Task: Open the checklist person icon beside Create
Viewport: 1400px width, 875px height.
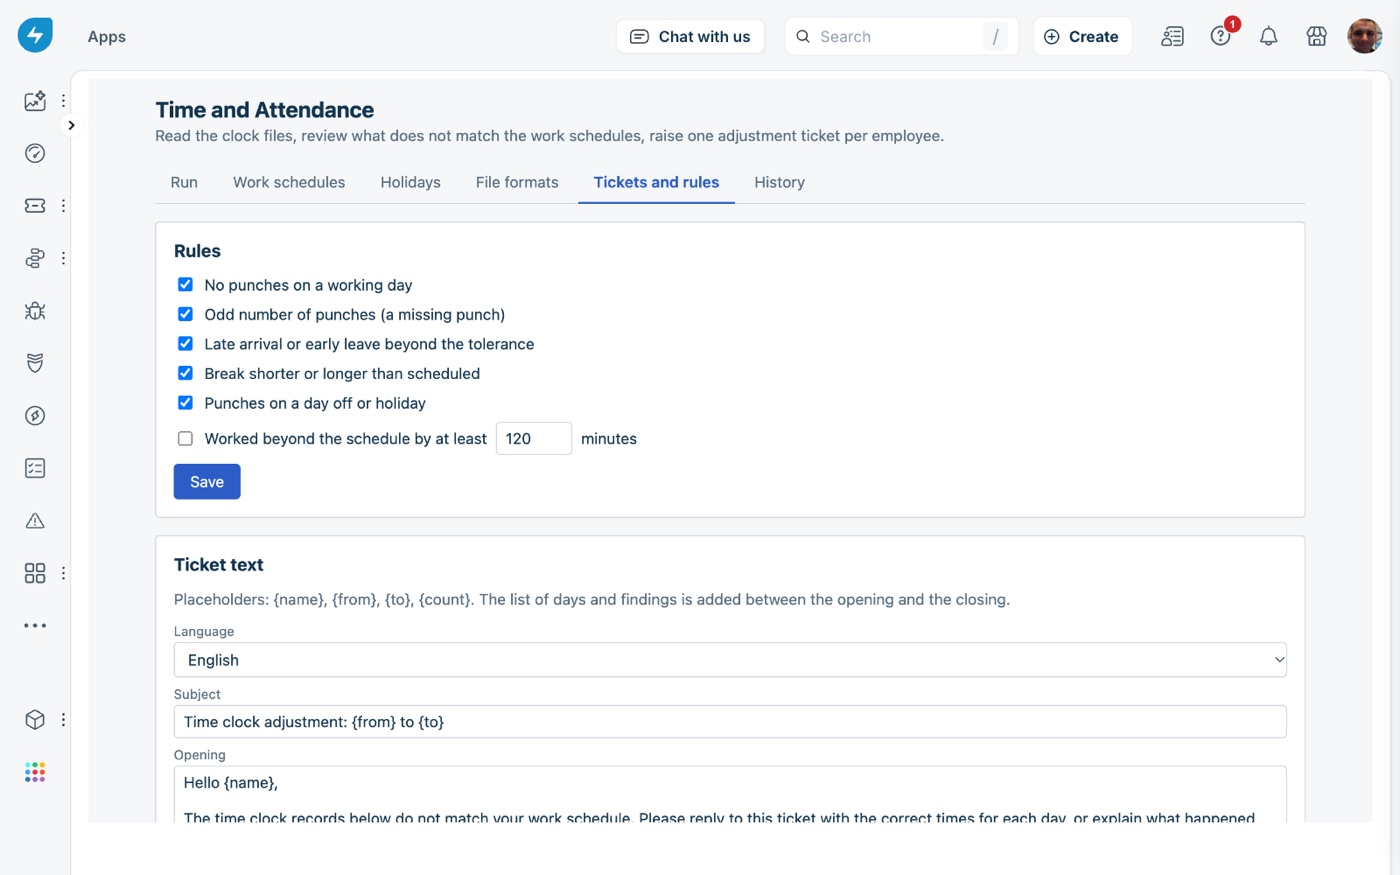Action: [x=1173, y=36]
